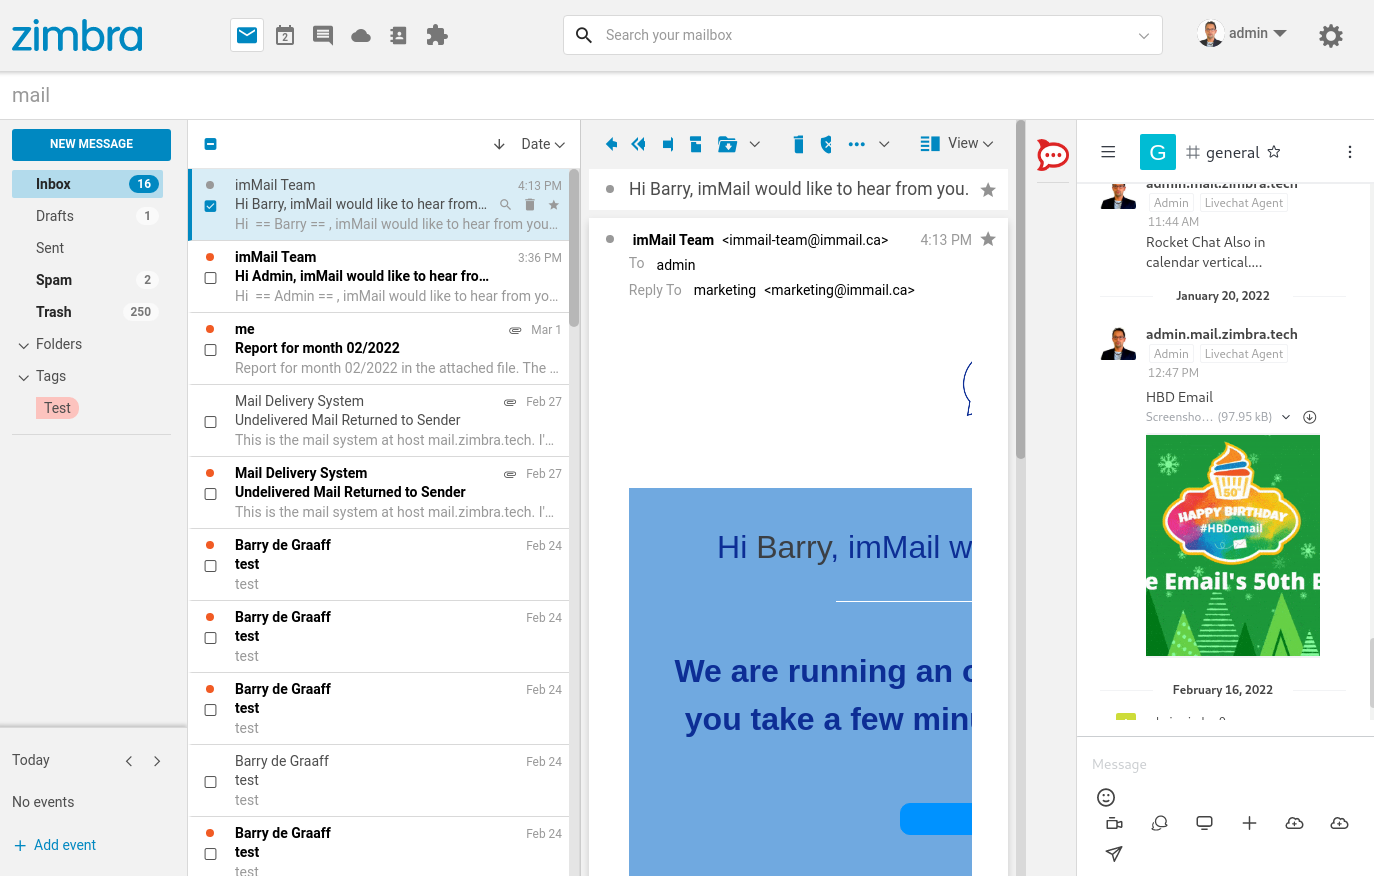This screenshot has width=1374, height=876.
Task: Select the Trash folder
Action: click(x=87, y=312)
